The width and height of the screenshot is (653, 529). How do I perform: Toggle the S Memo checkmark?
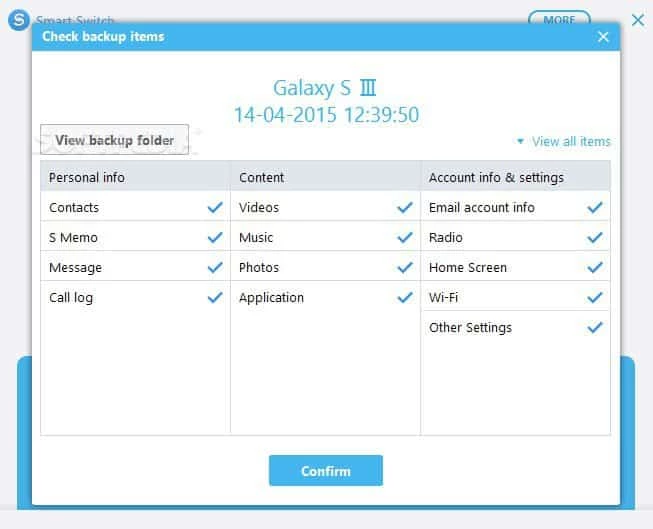tap(214, 237)
